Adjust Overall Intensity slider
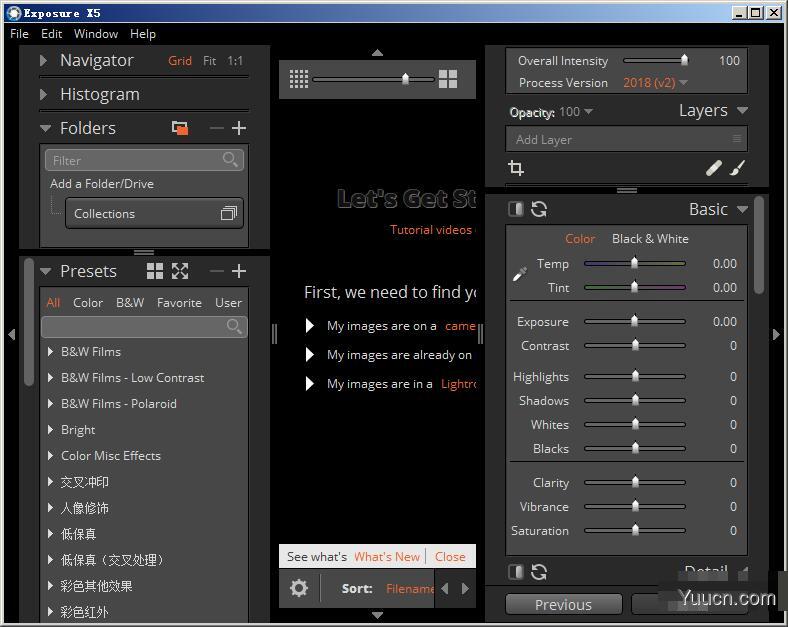This screenshot has width=788, height=627. point(655,60)
